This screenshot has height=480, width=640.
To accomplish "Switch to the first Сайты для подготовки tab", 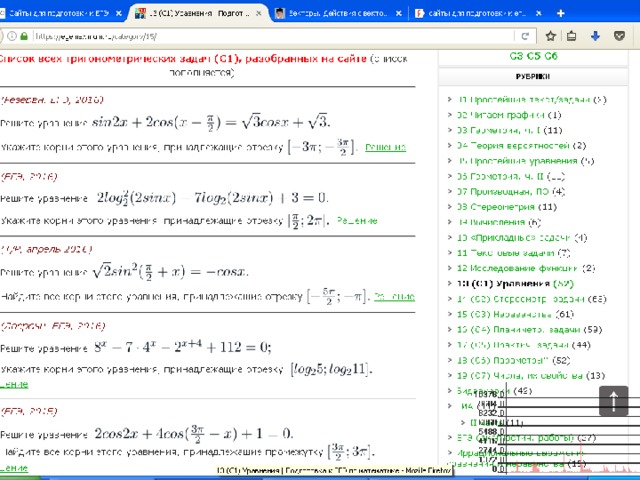I will coord(60,13).
